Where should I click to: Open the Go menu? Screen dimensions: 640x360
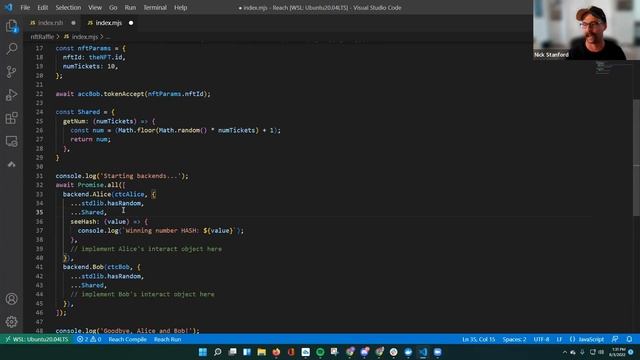113,7
